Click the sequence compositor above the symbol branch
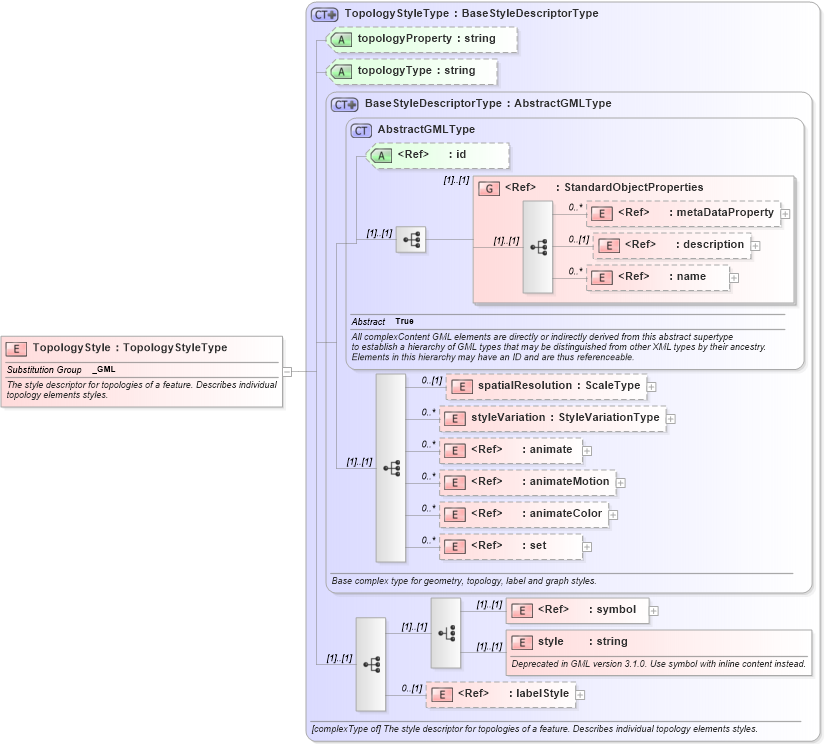 [x=448, y=633]
